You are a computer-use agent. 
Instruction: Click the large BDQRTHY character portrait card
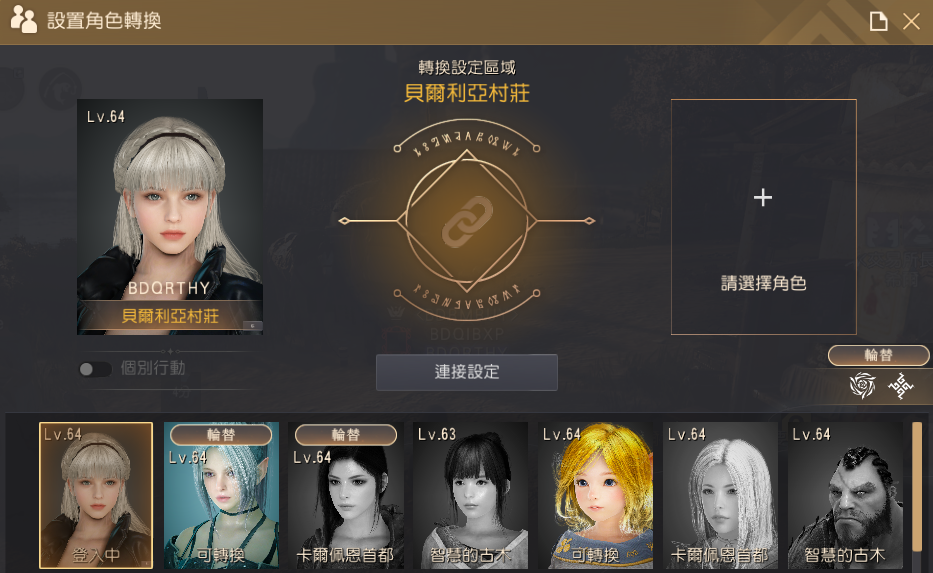[x=170, y=217]
